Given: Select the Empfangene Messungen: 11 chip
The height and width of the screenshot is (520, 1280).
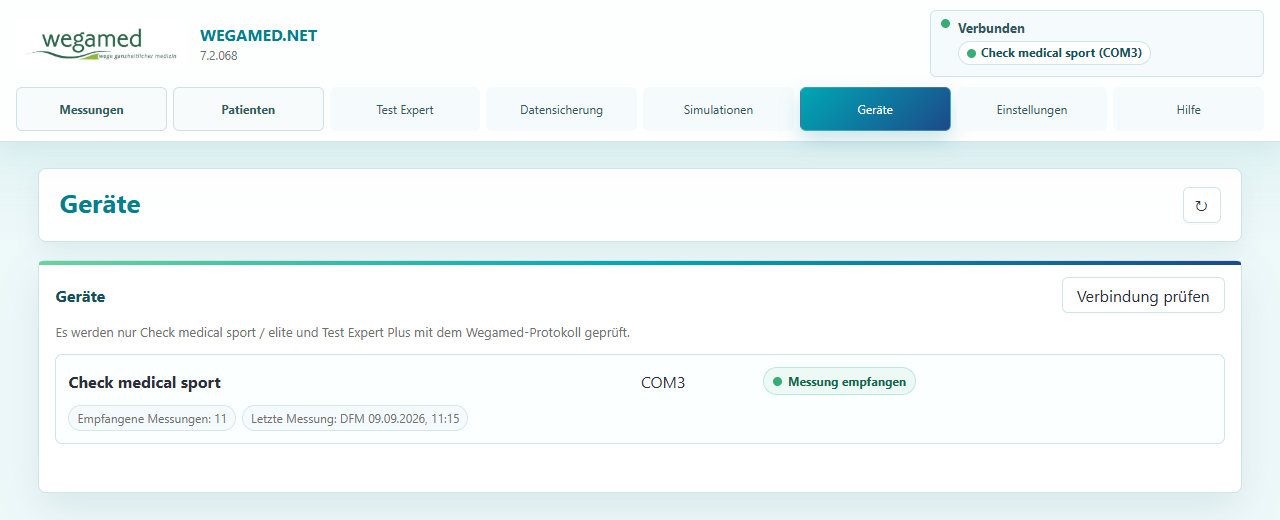Looking at the screenshot, I should (x=152, y=418).
